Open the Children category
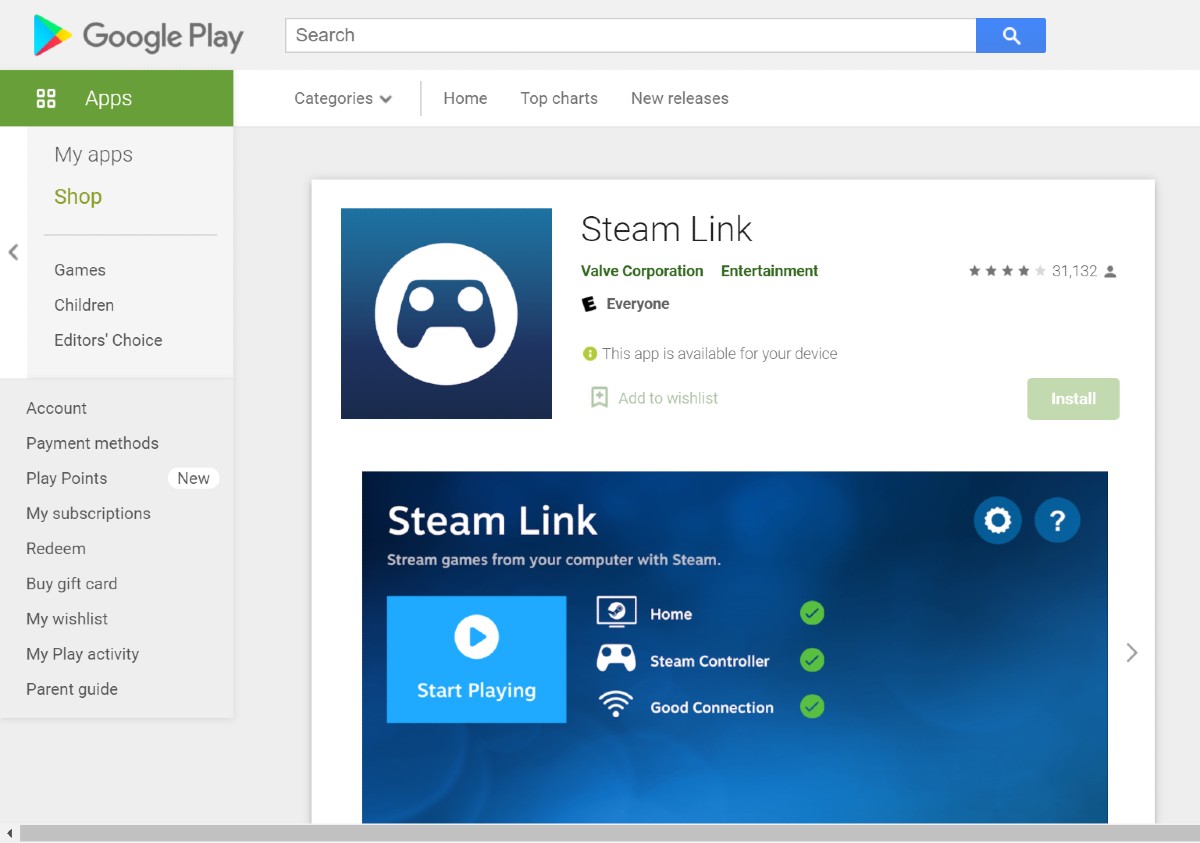Viewport: 1200px width, 843px height. point(84,305)
